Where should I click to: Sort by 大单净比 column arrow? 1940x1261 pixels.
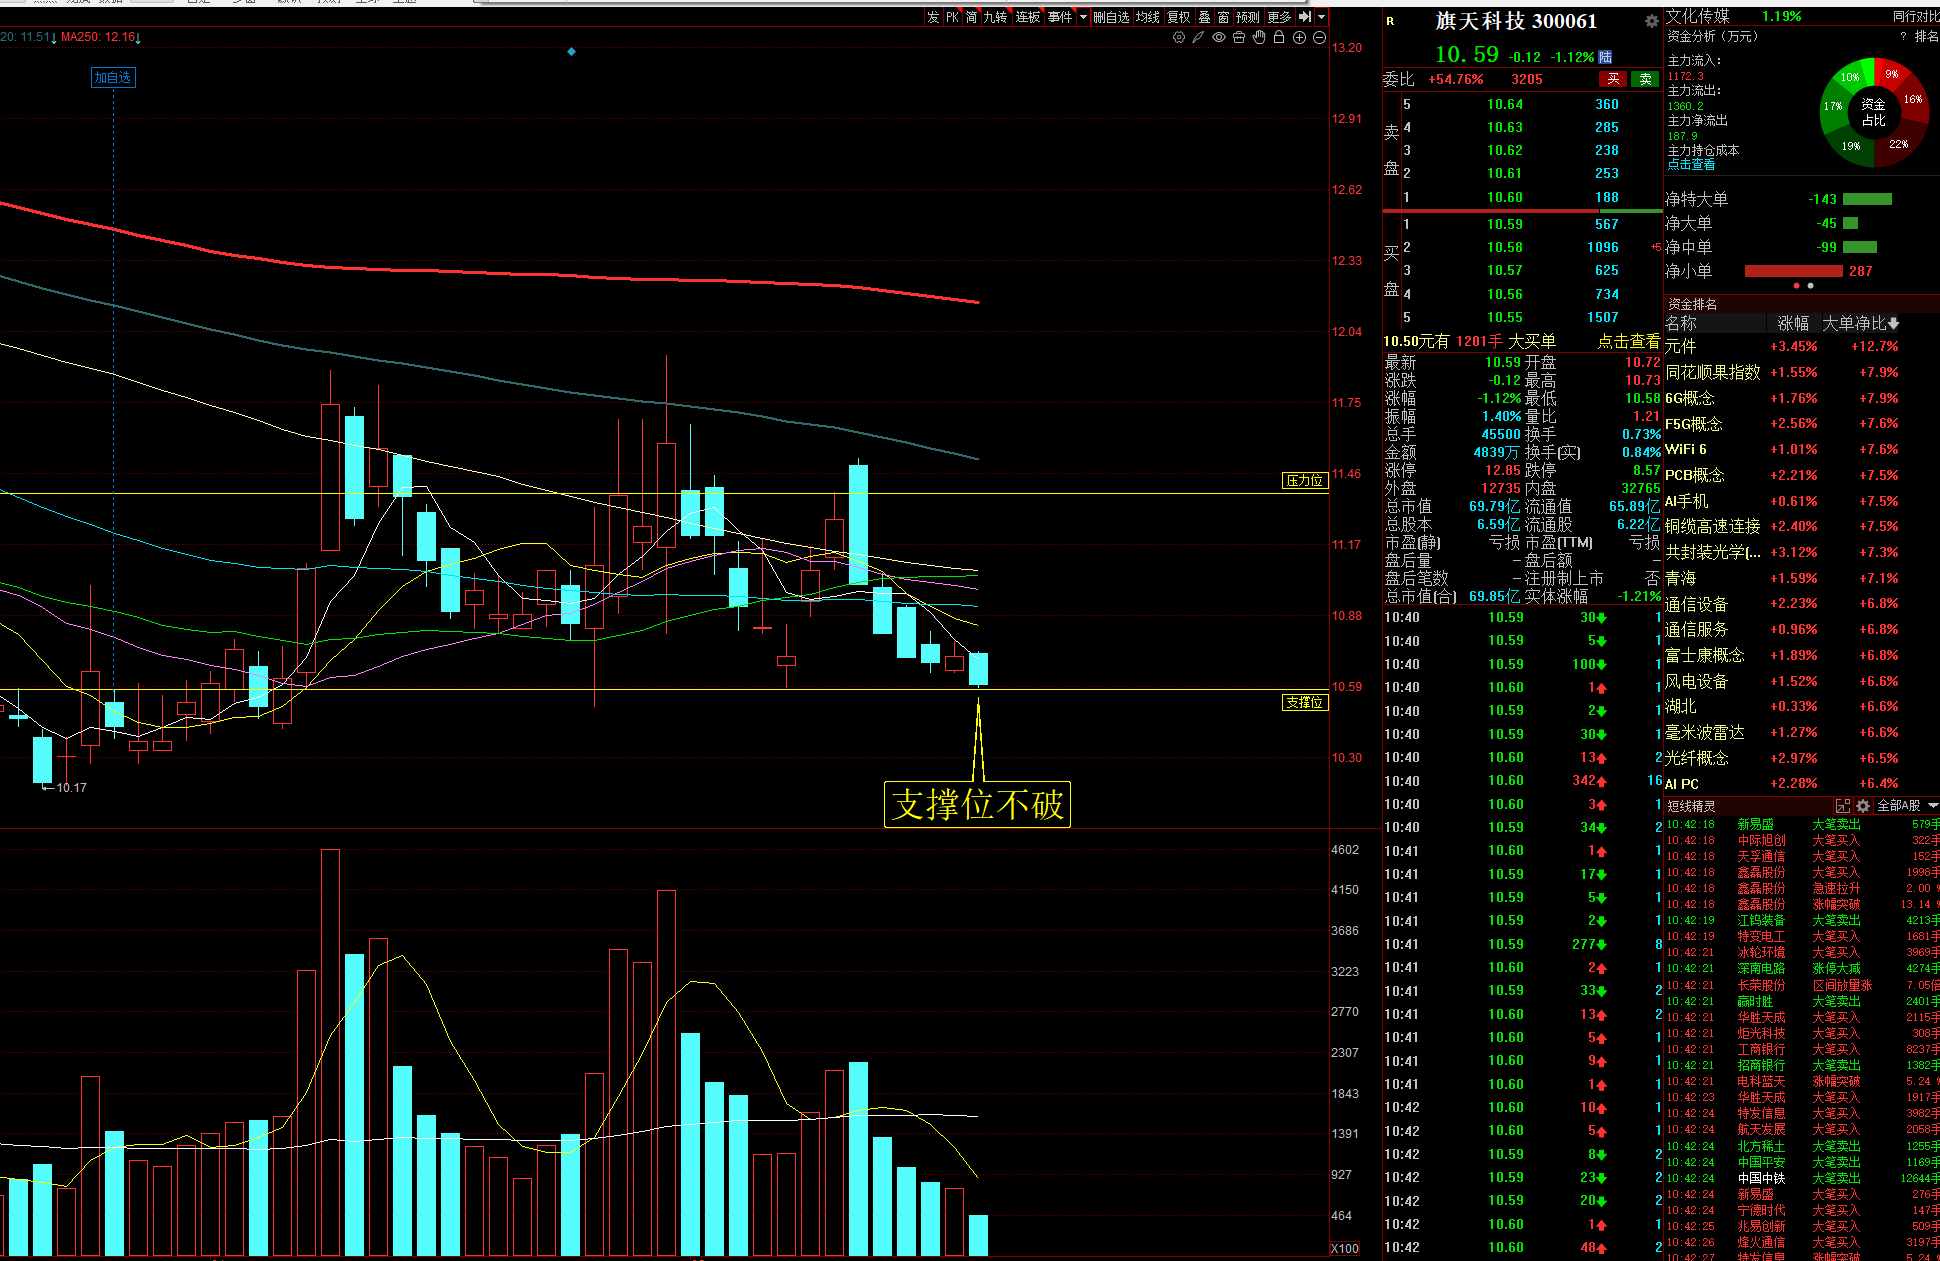point(1893,324)
